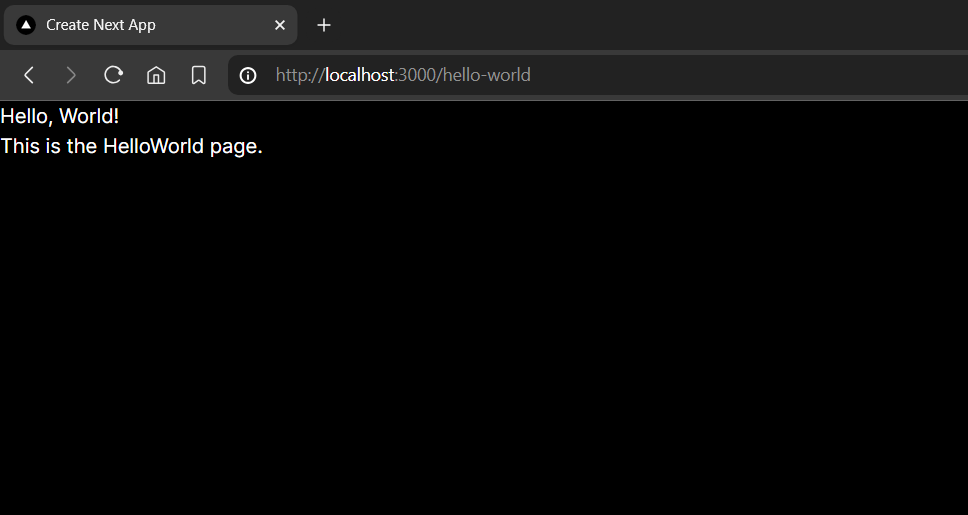Click the Next.js favicon on the tab
The image size is (968, 515).
coord(26,25)
